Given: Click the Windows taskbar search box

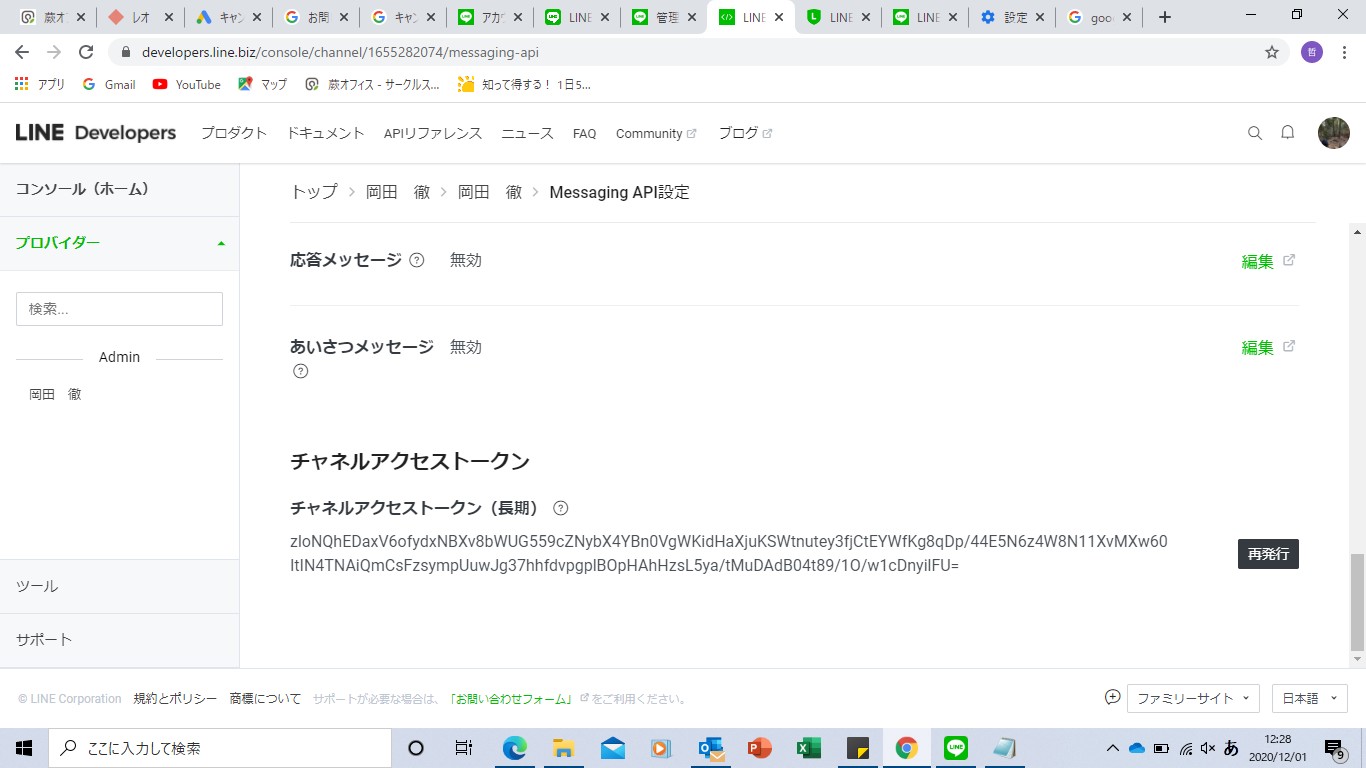Looking at the screenshot, I should coord(220,748).
